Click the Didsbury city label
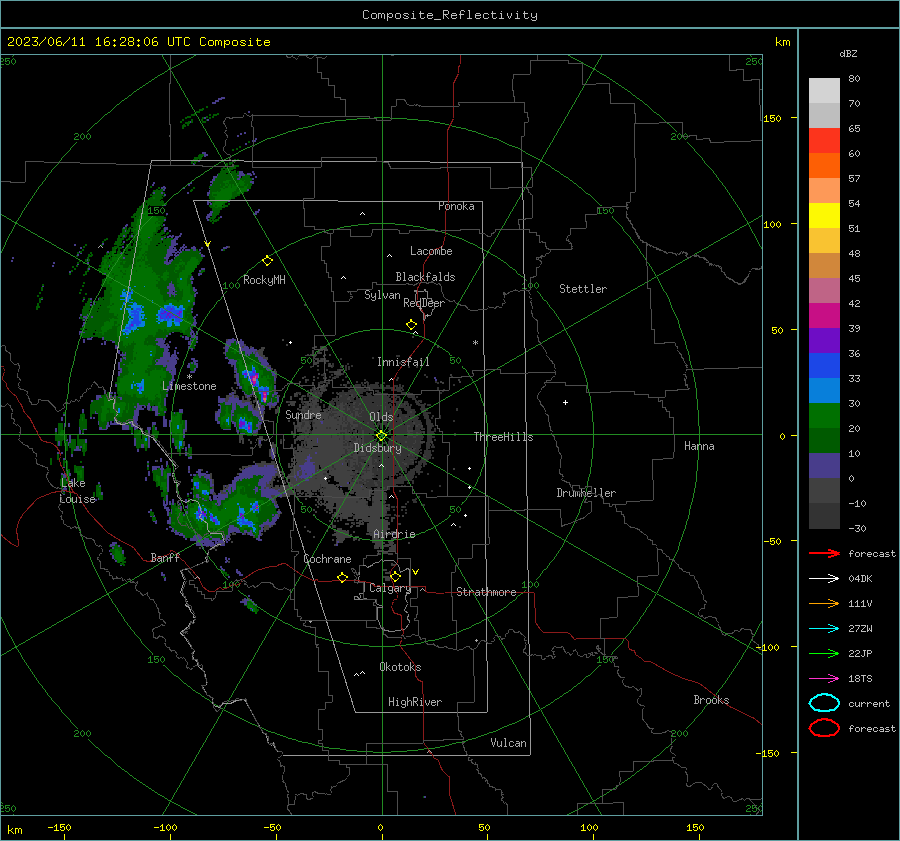Image resolution: width=900 pixels, height=841 pixels. 378,448
